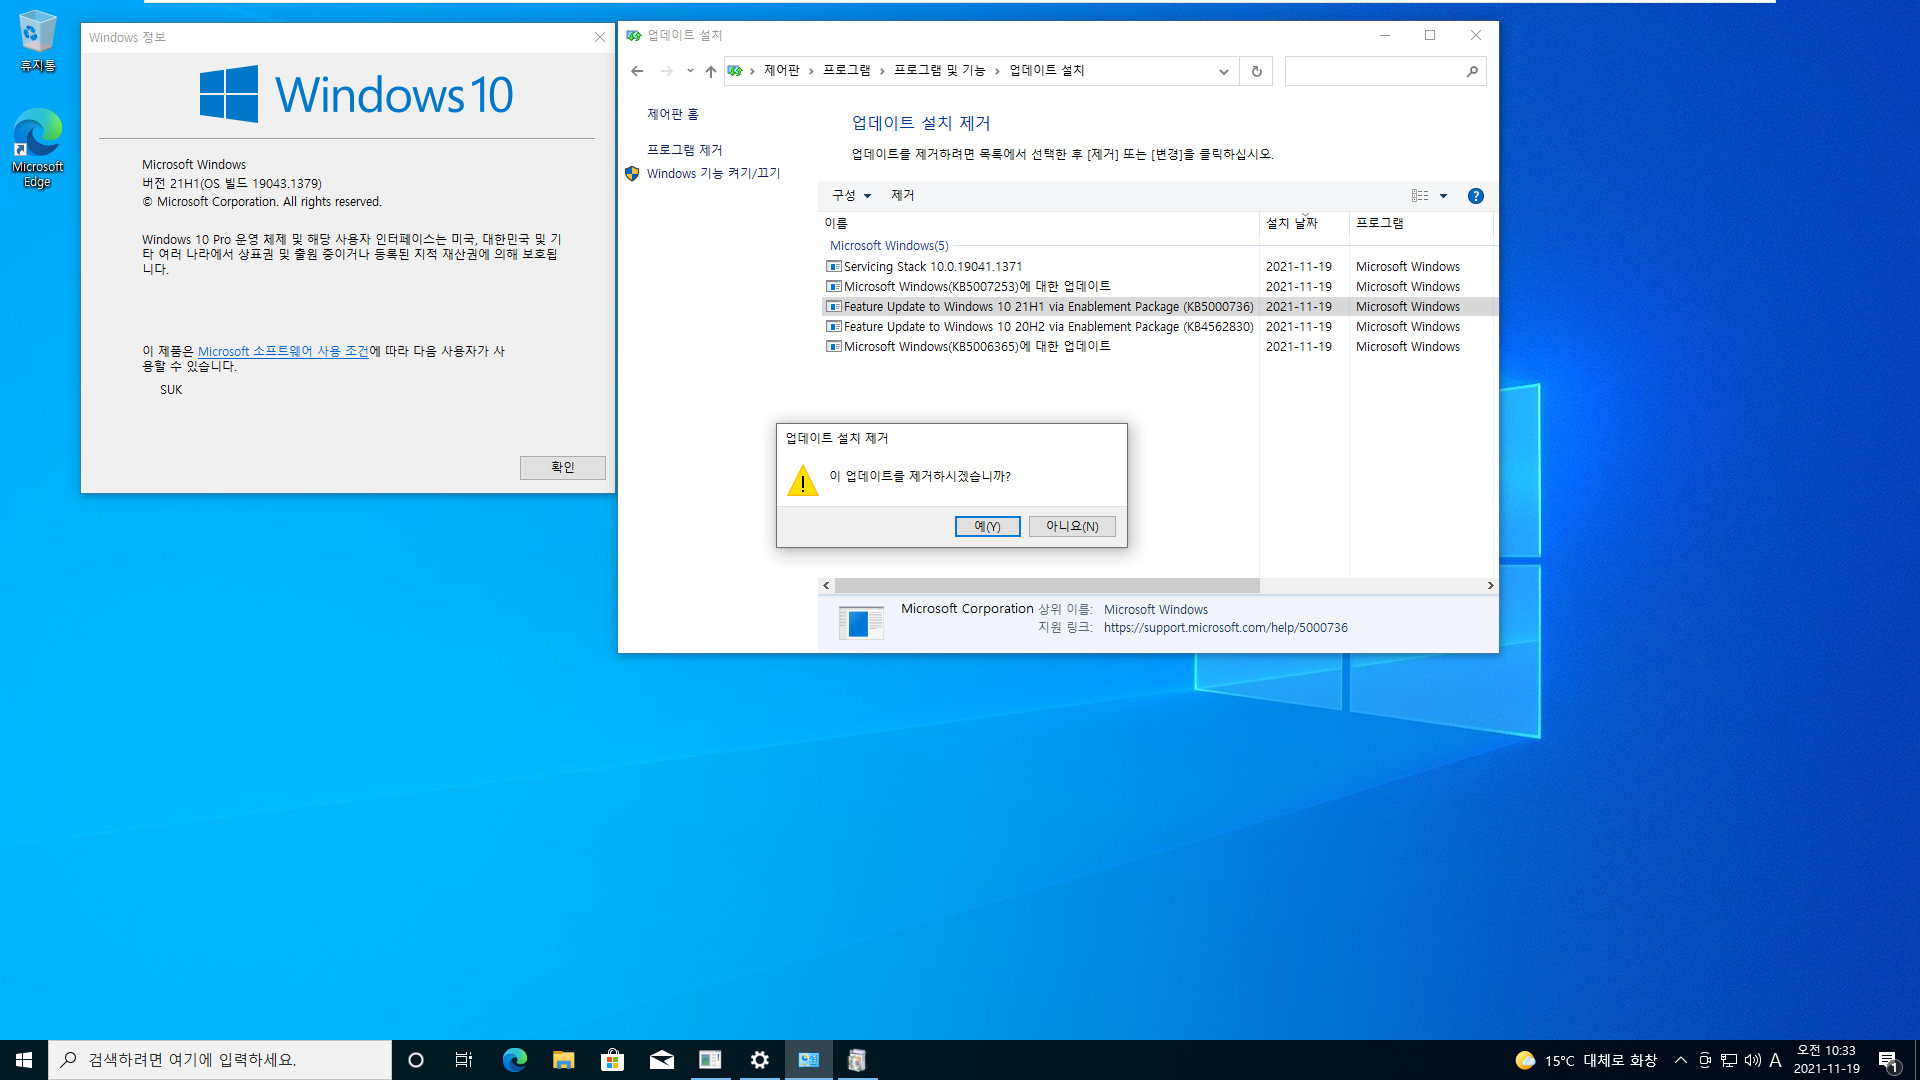
Task: Click the icon of Servicing Stack entry
Action: click(833, 267)
